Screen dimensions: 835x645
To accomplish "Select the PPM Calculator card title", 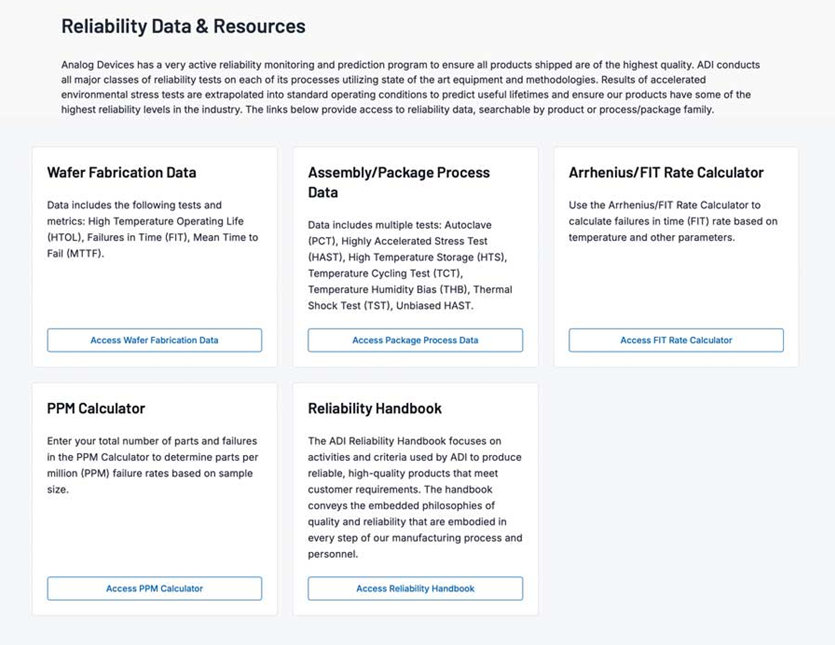I will [x=96, y=408].
